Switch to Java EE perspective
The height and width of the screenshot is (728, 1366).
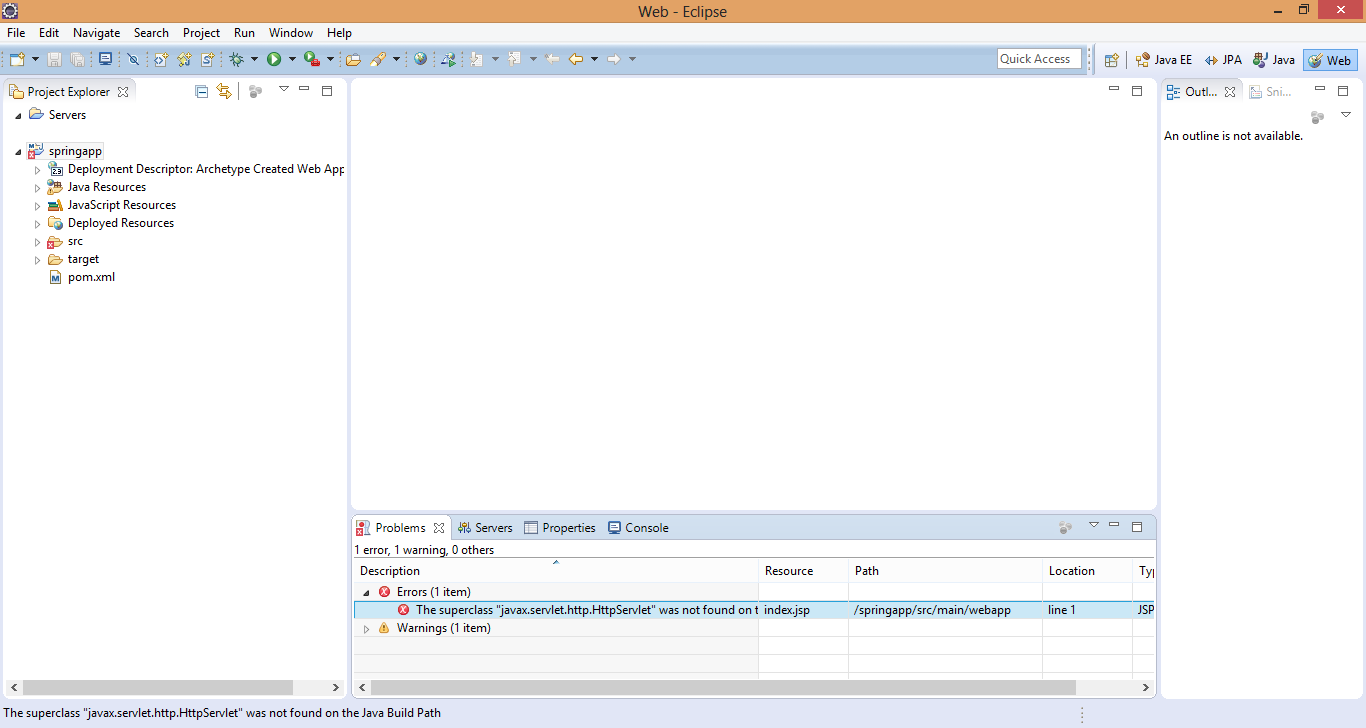tap(1163, 60)
